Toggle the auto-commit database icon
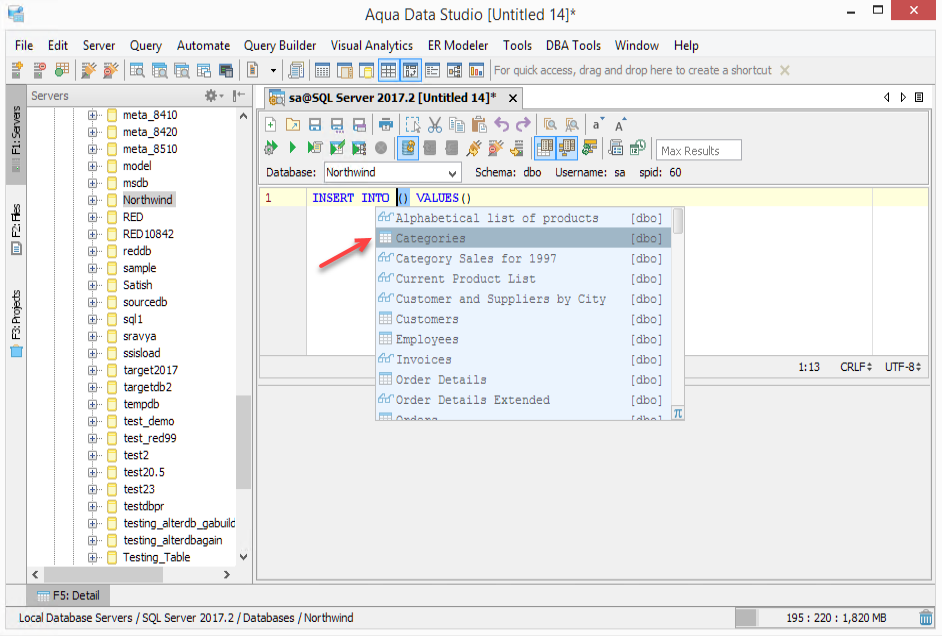The width and height of the screenshot is (942, 636). tap(408, 148)
